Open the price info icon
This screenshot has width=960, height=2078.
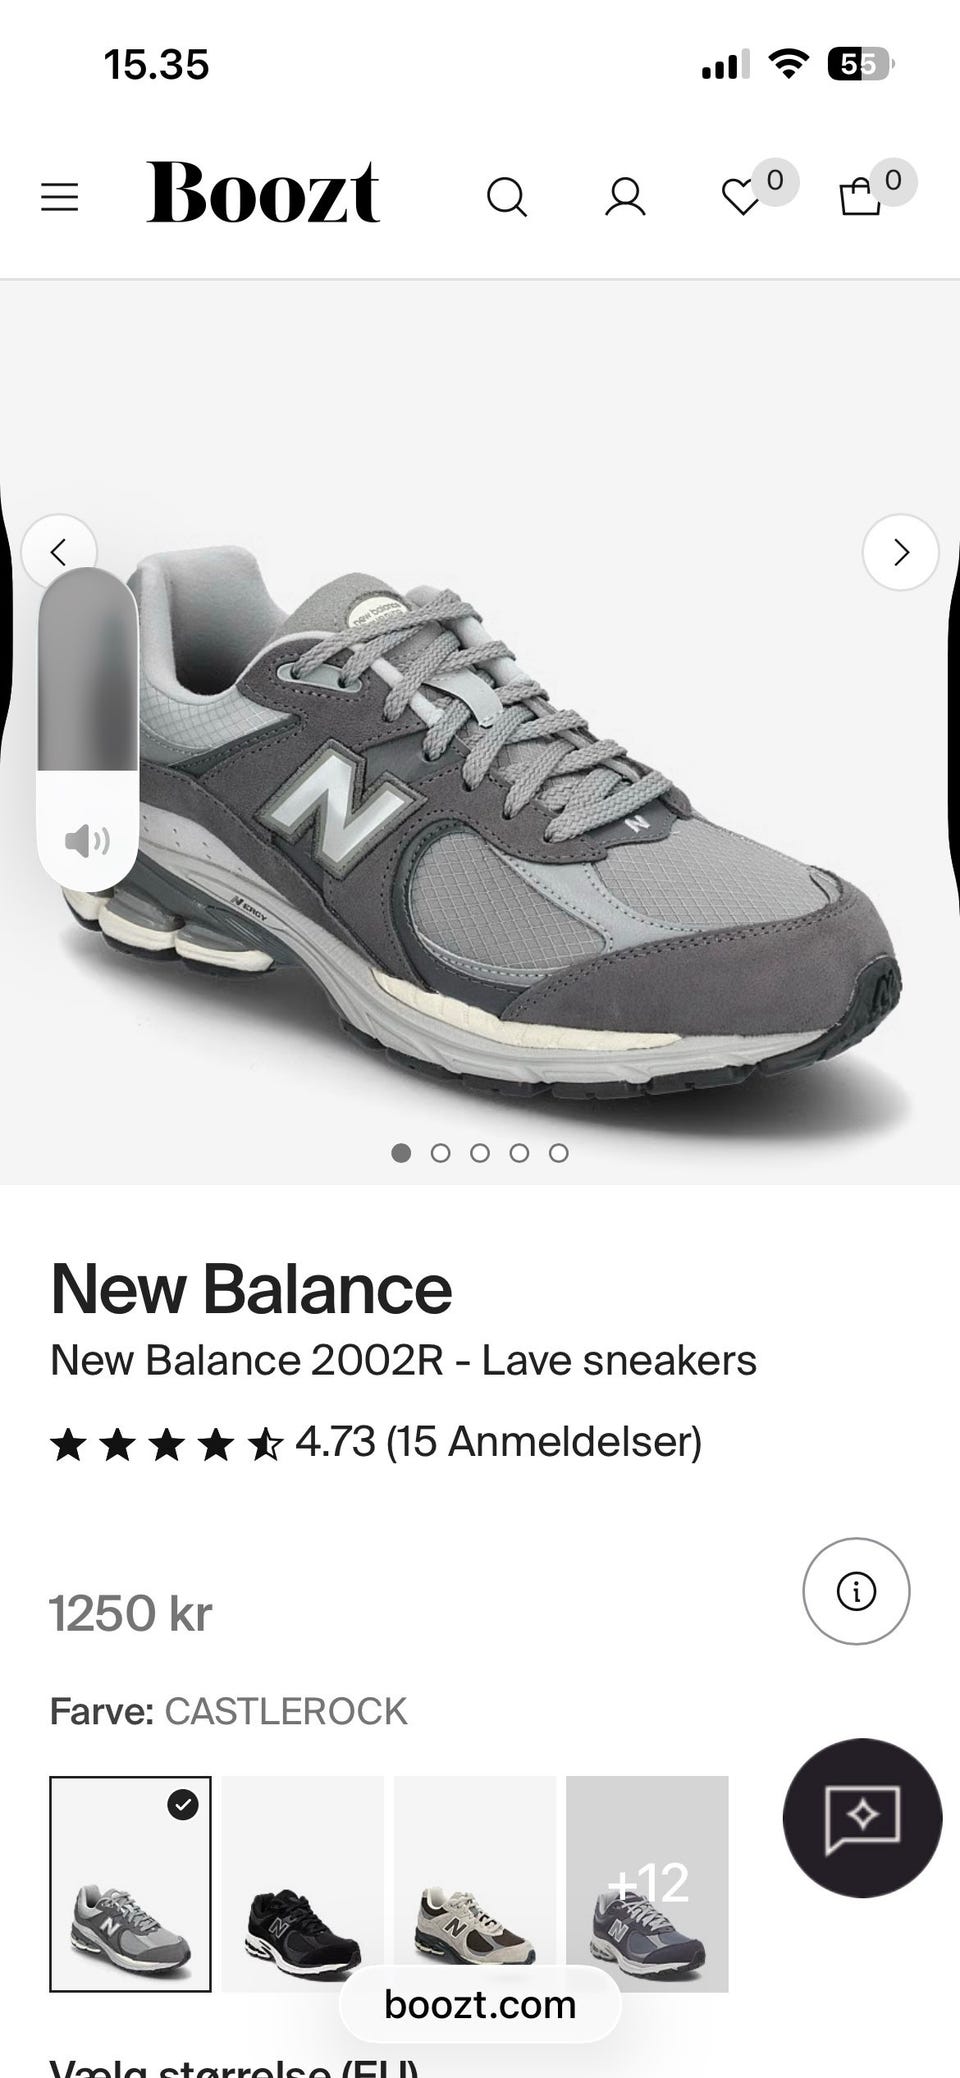point(856,1591)
